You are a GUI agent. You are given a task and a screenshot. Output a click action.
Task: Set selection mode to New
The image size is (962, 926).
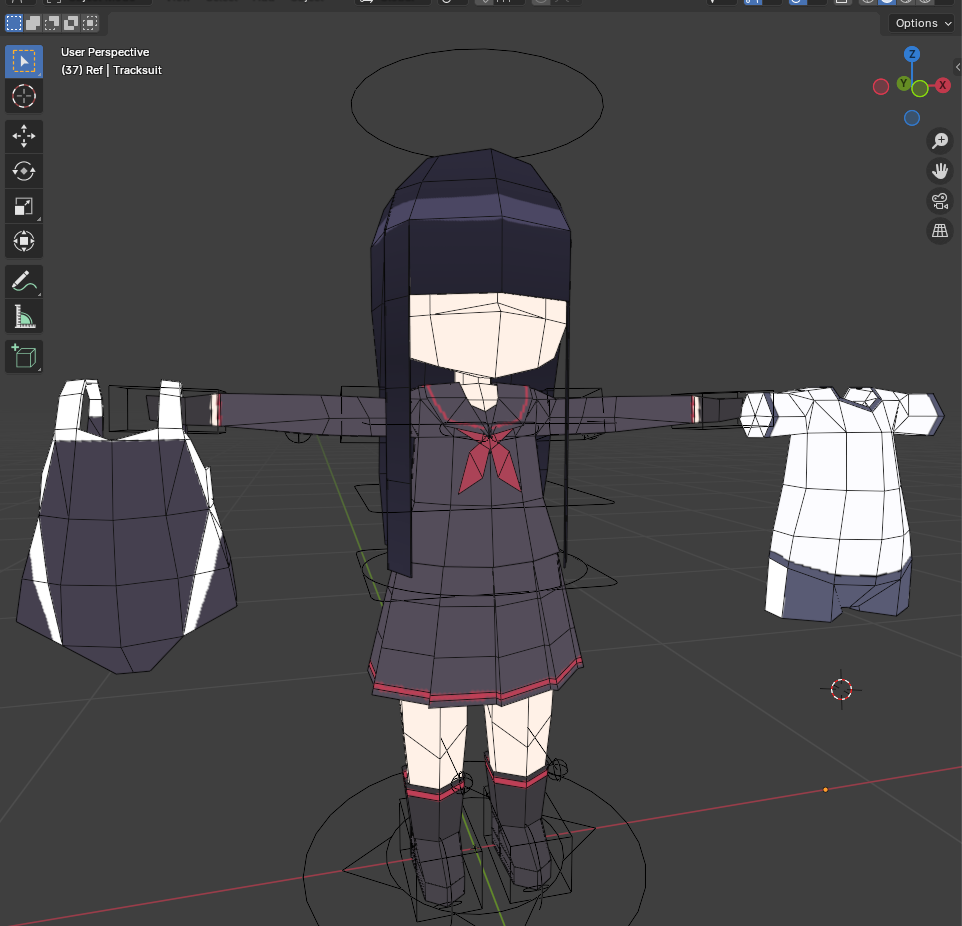coord(13,23)
